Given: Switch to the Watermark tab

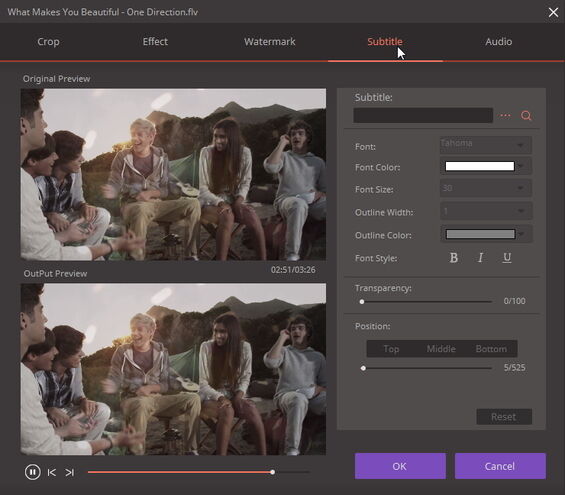Looking at the screenshot, I should tap(270, 42).
